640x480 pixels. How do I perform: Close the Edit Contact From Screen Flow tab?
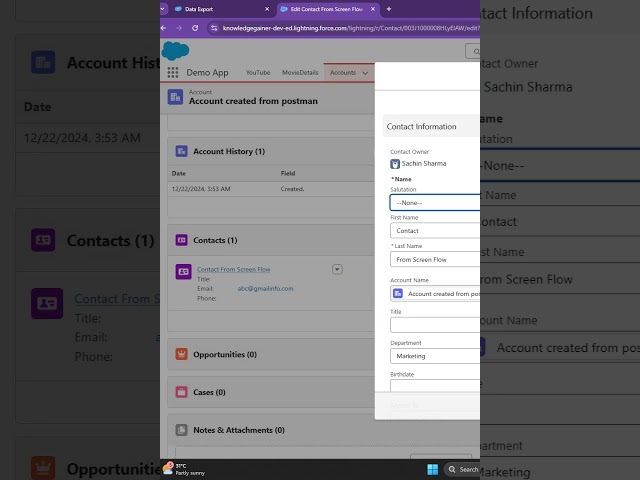coord(373,9)
